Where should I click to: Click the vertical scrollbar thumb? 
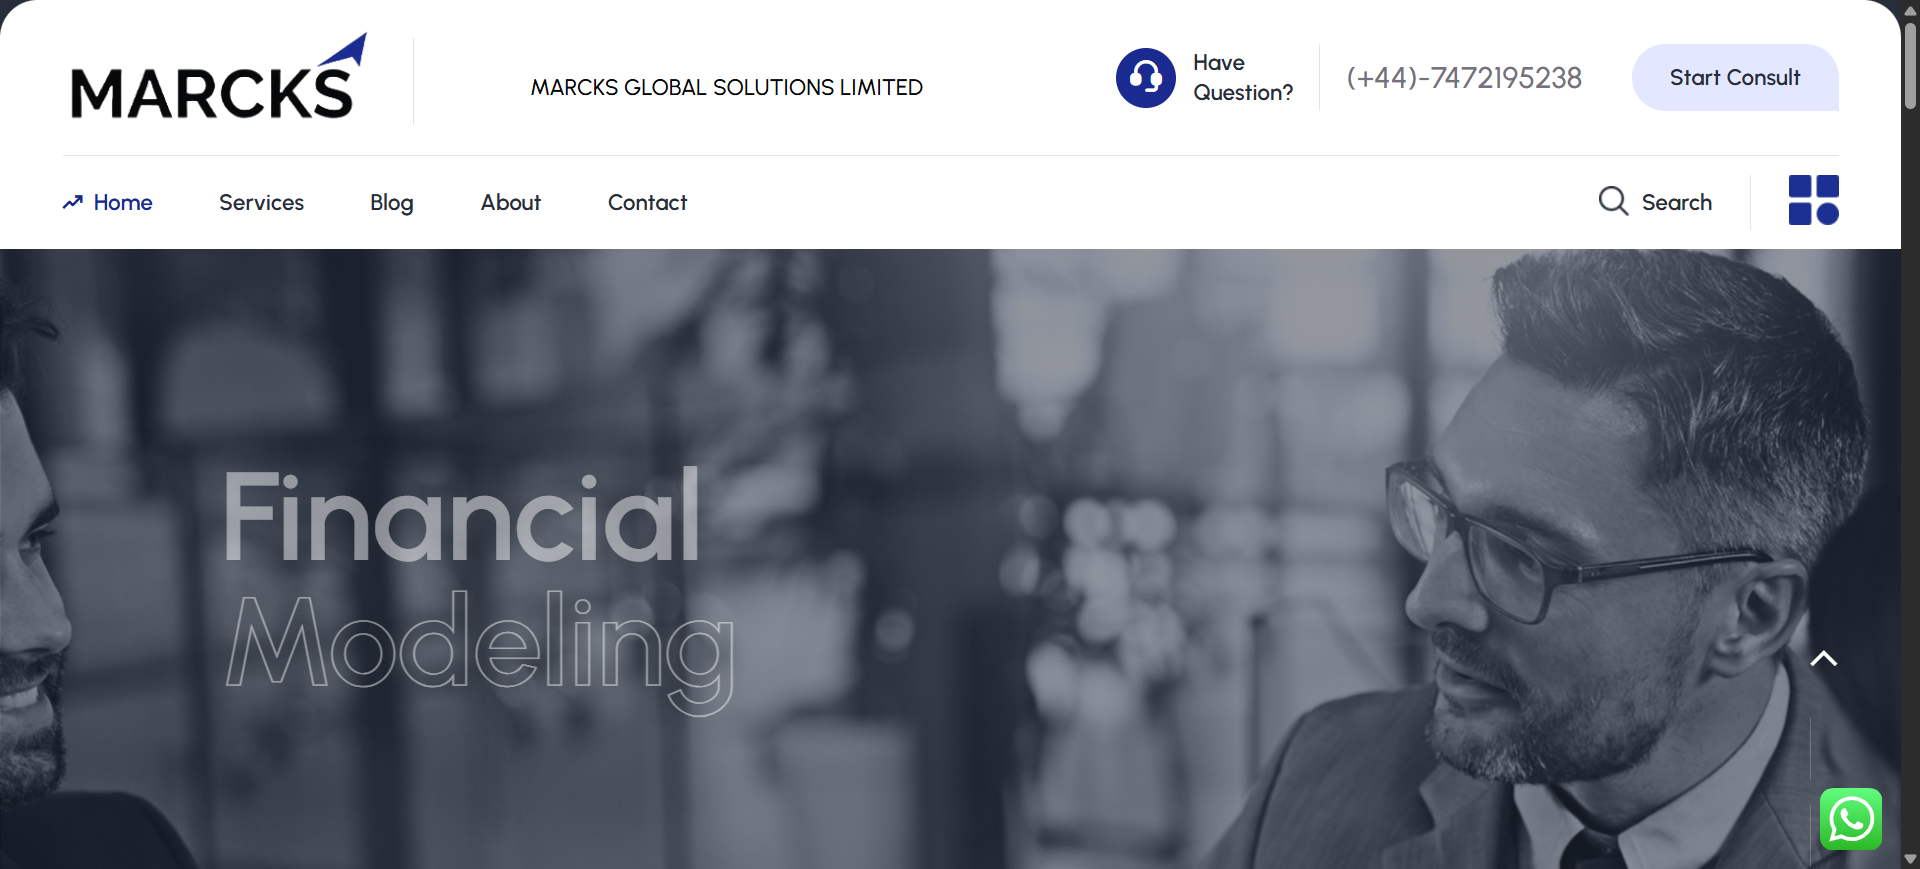[x=1910, y=64]
